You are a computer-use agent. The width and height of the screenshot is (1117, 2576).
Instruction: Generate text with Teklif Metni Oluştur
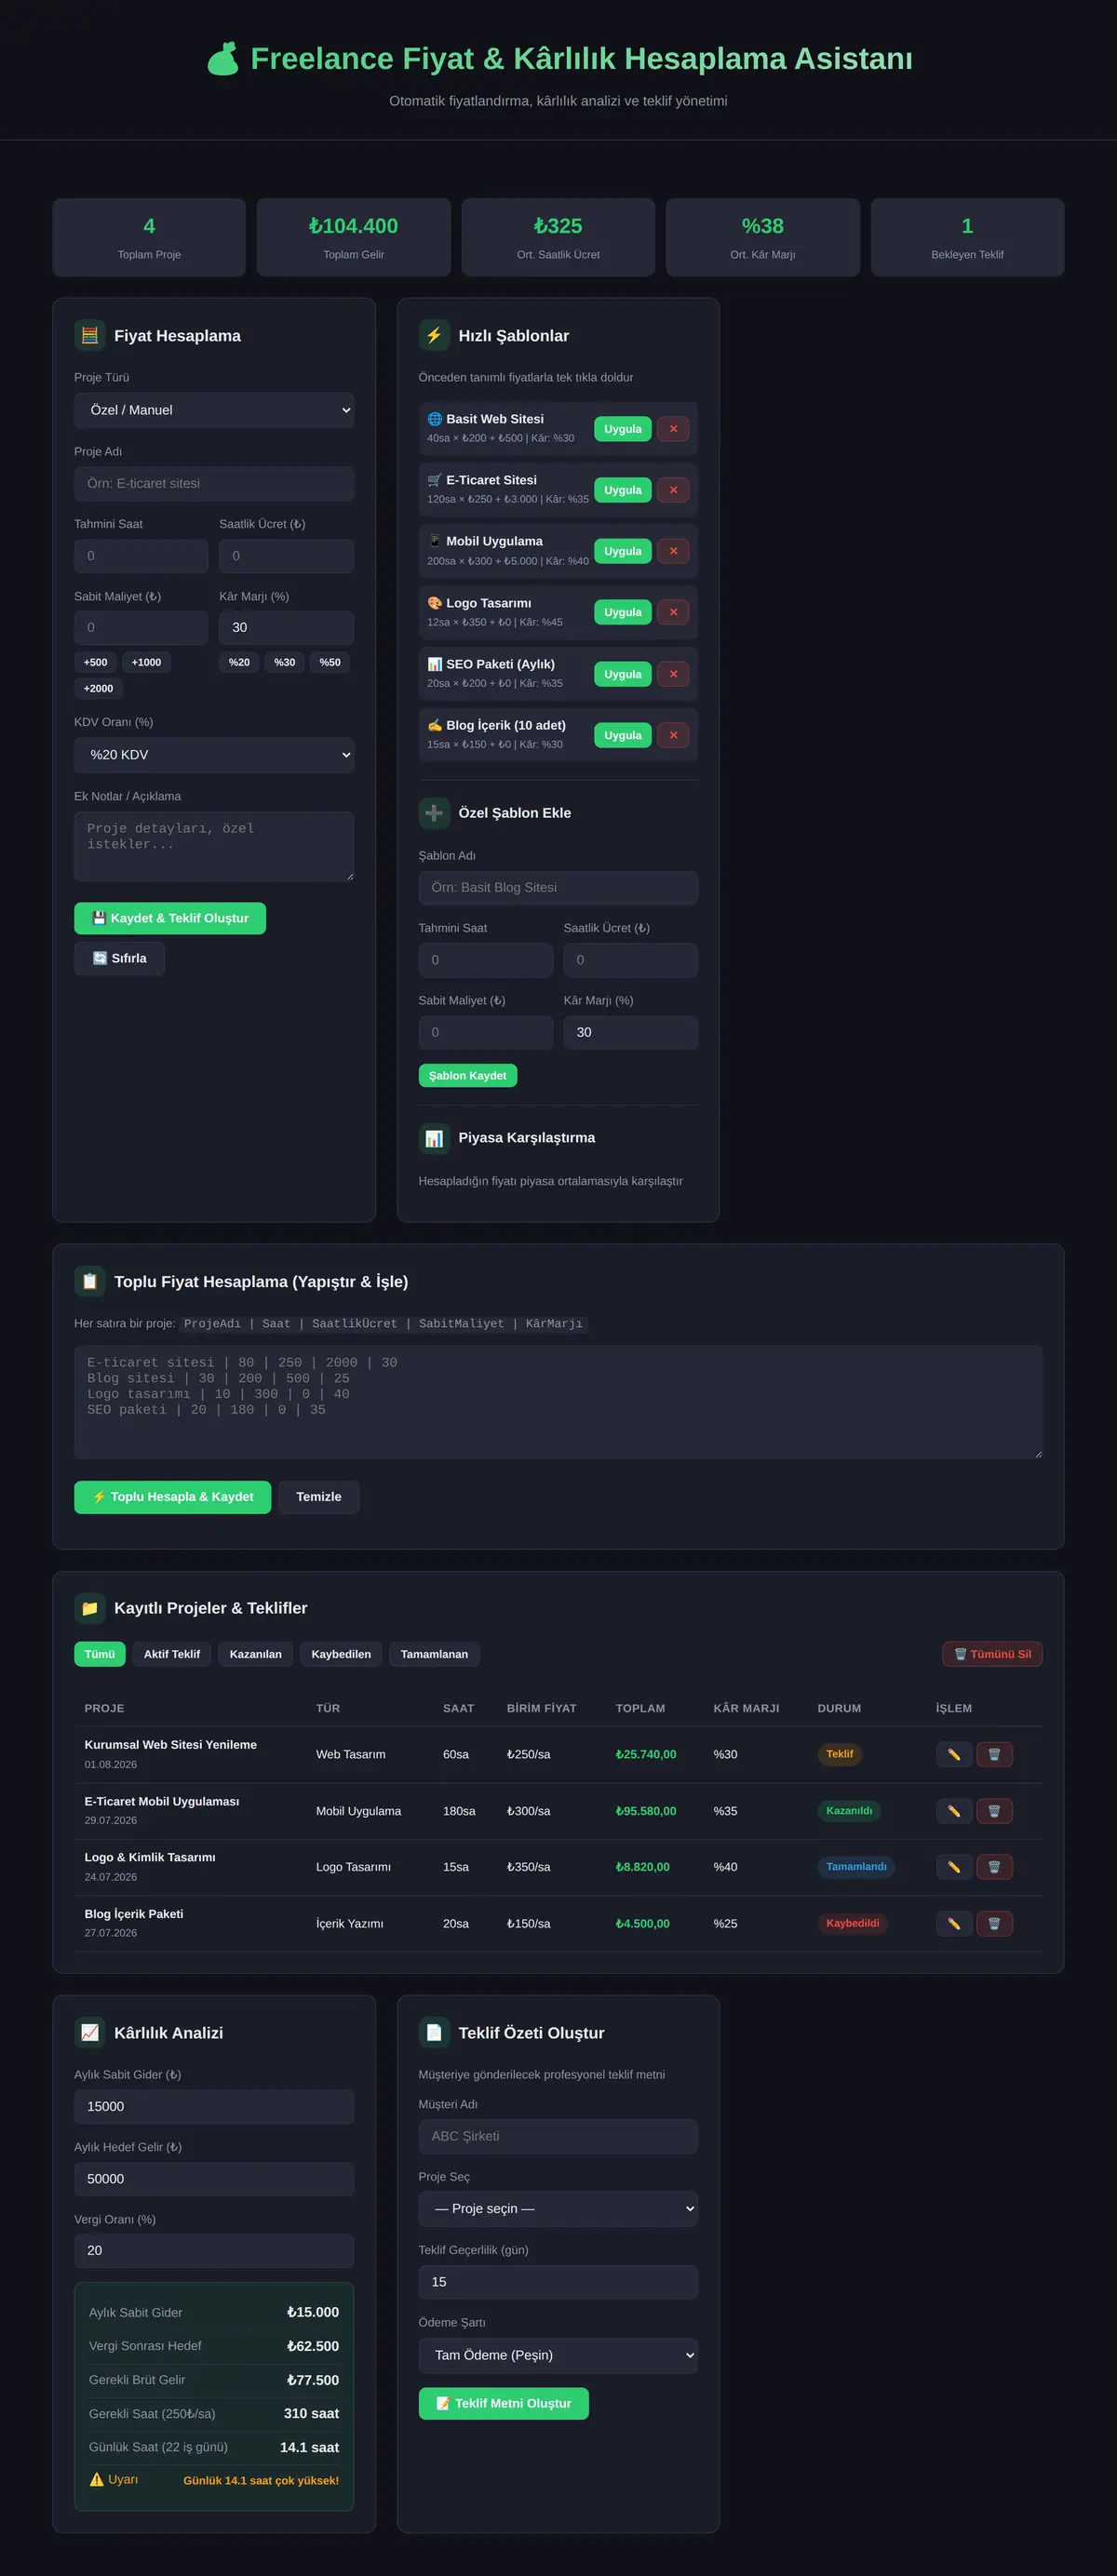click(504, 2403)
